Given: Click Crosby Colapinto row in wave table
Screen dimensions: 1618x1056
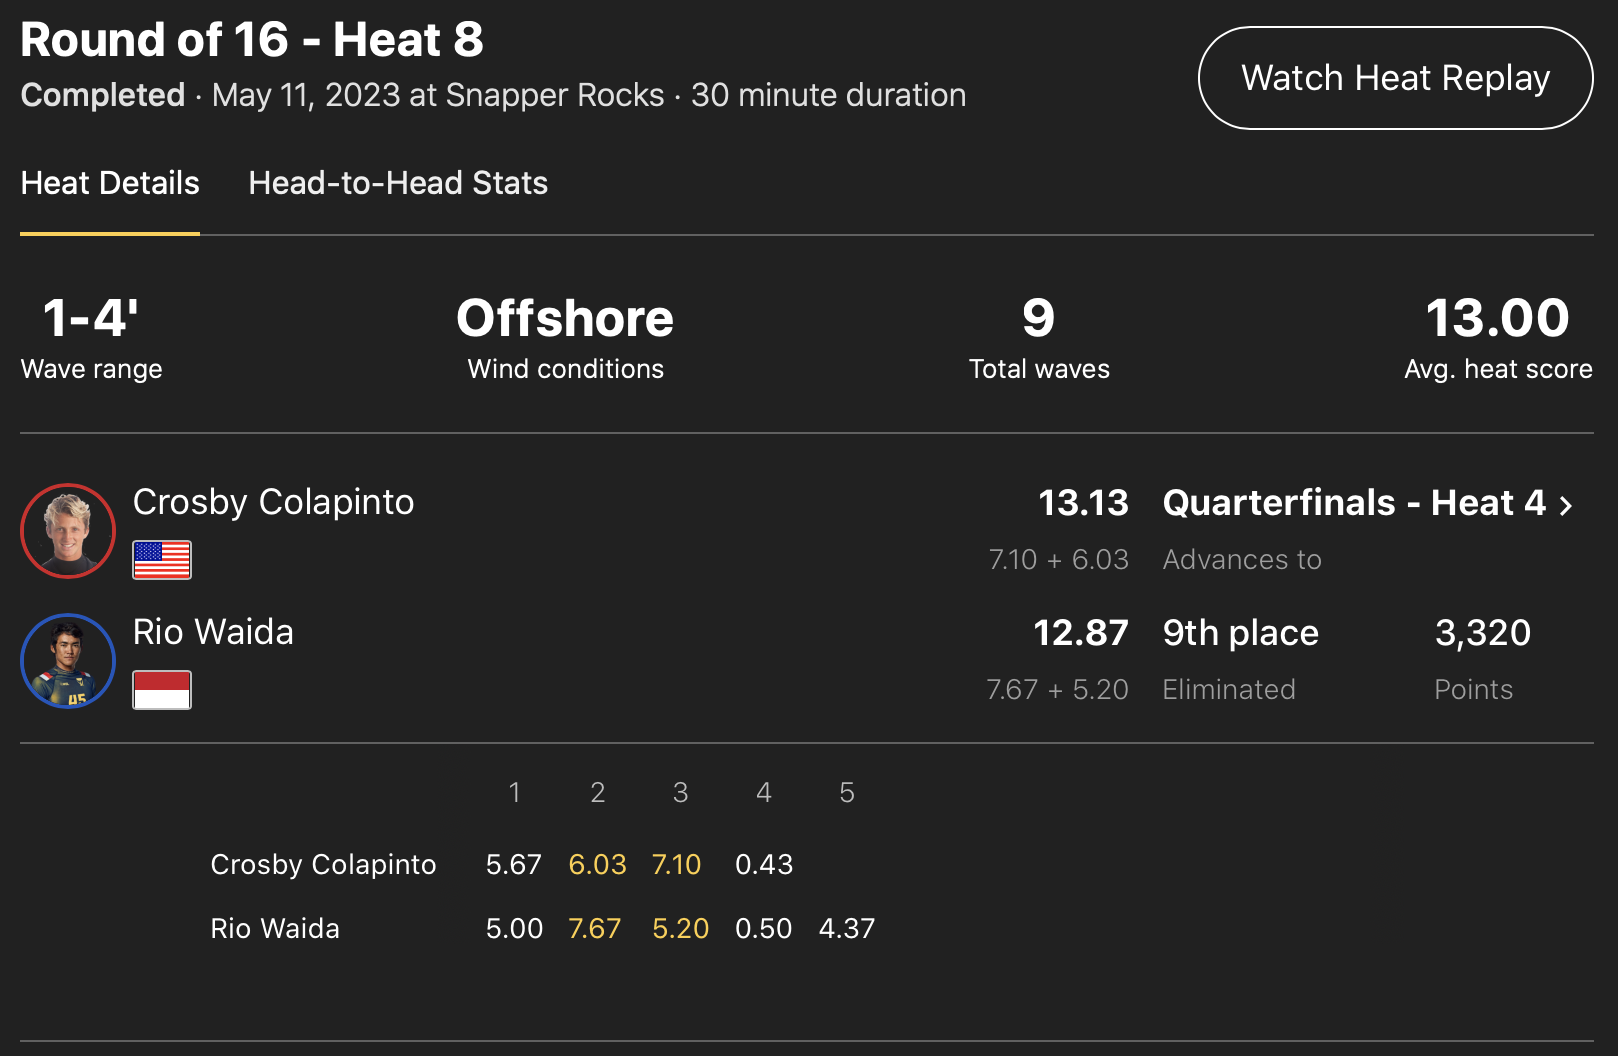Looking at the screenshot, I should tap(323, 864).
